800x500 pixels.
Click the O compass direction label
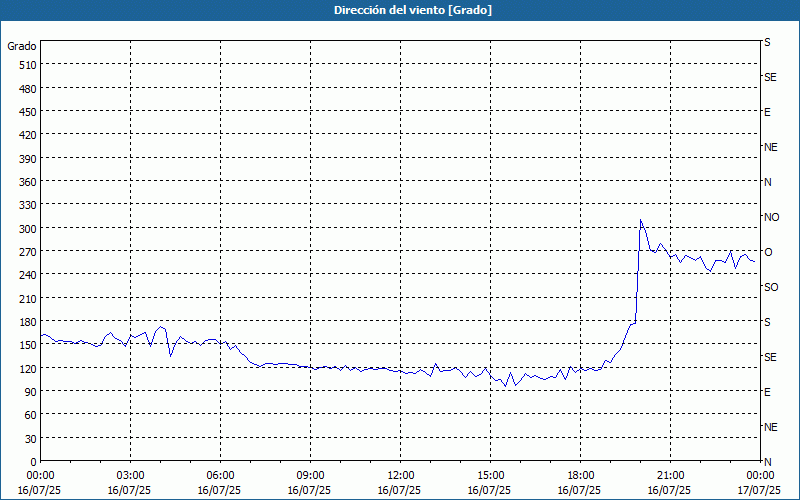click(x=768, y=252)
